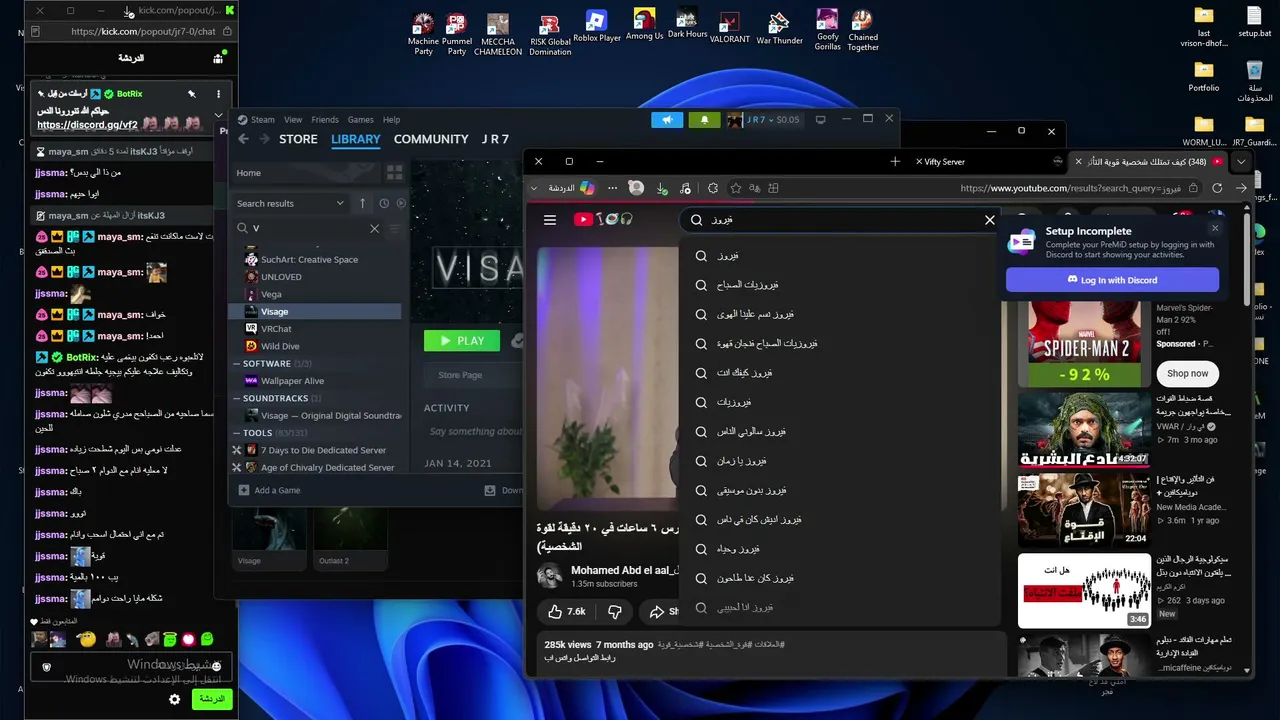Image resolution: width=1280 pixels, height=720 pixels.
Task: Open Among Us desktop icon
Action: [644, 25]
